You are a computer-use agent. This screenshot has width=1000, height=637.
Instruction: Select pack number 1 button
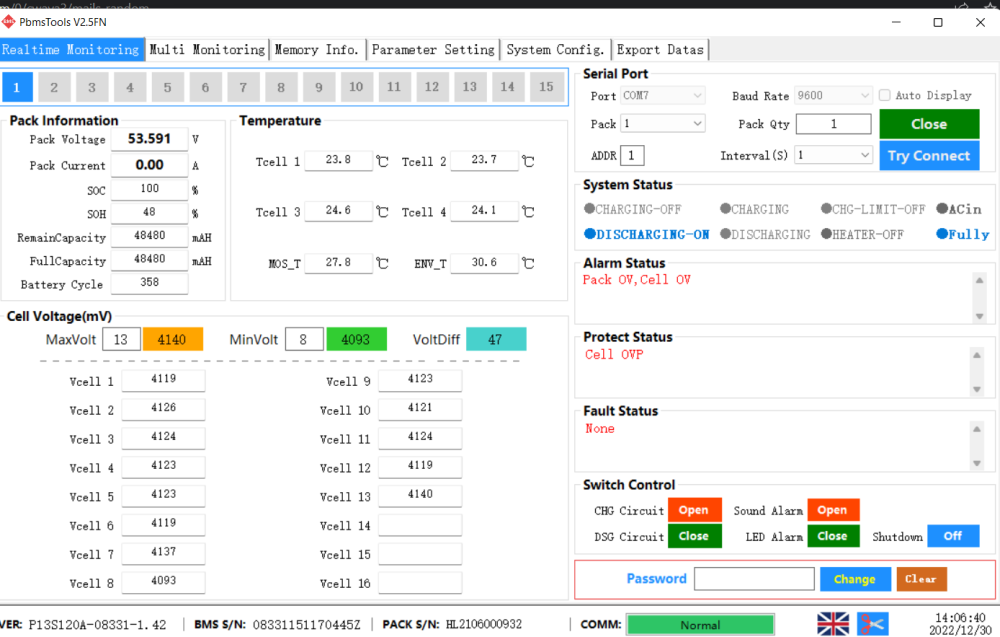17,87
